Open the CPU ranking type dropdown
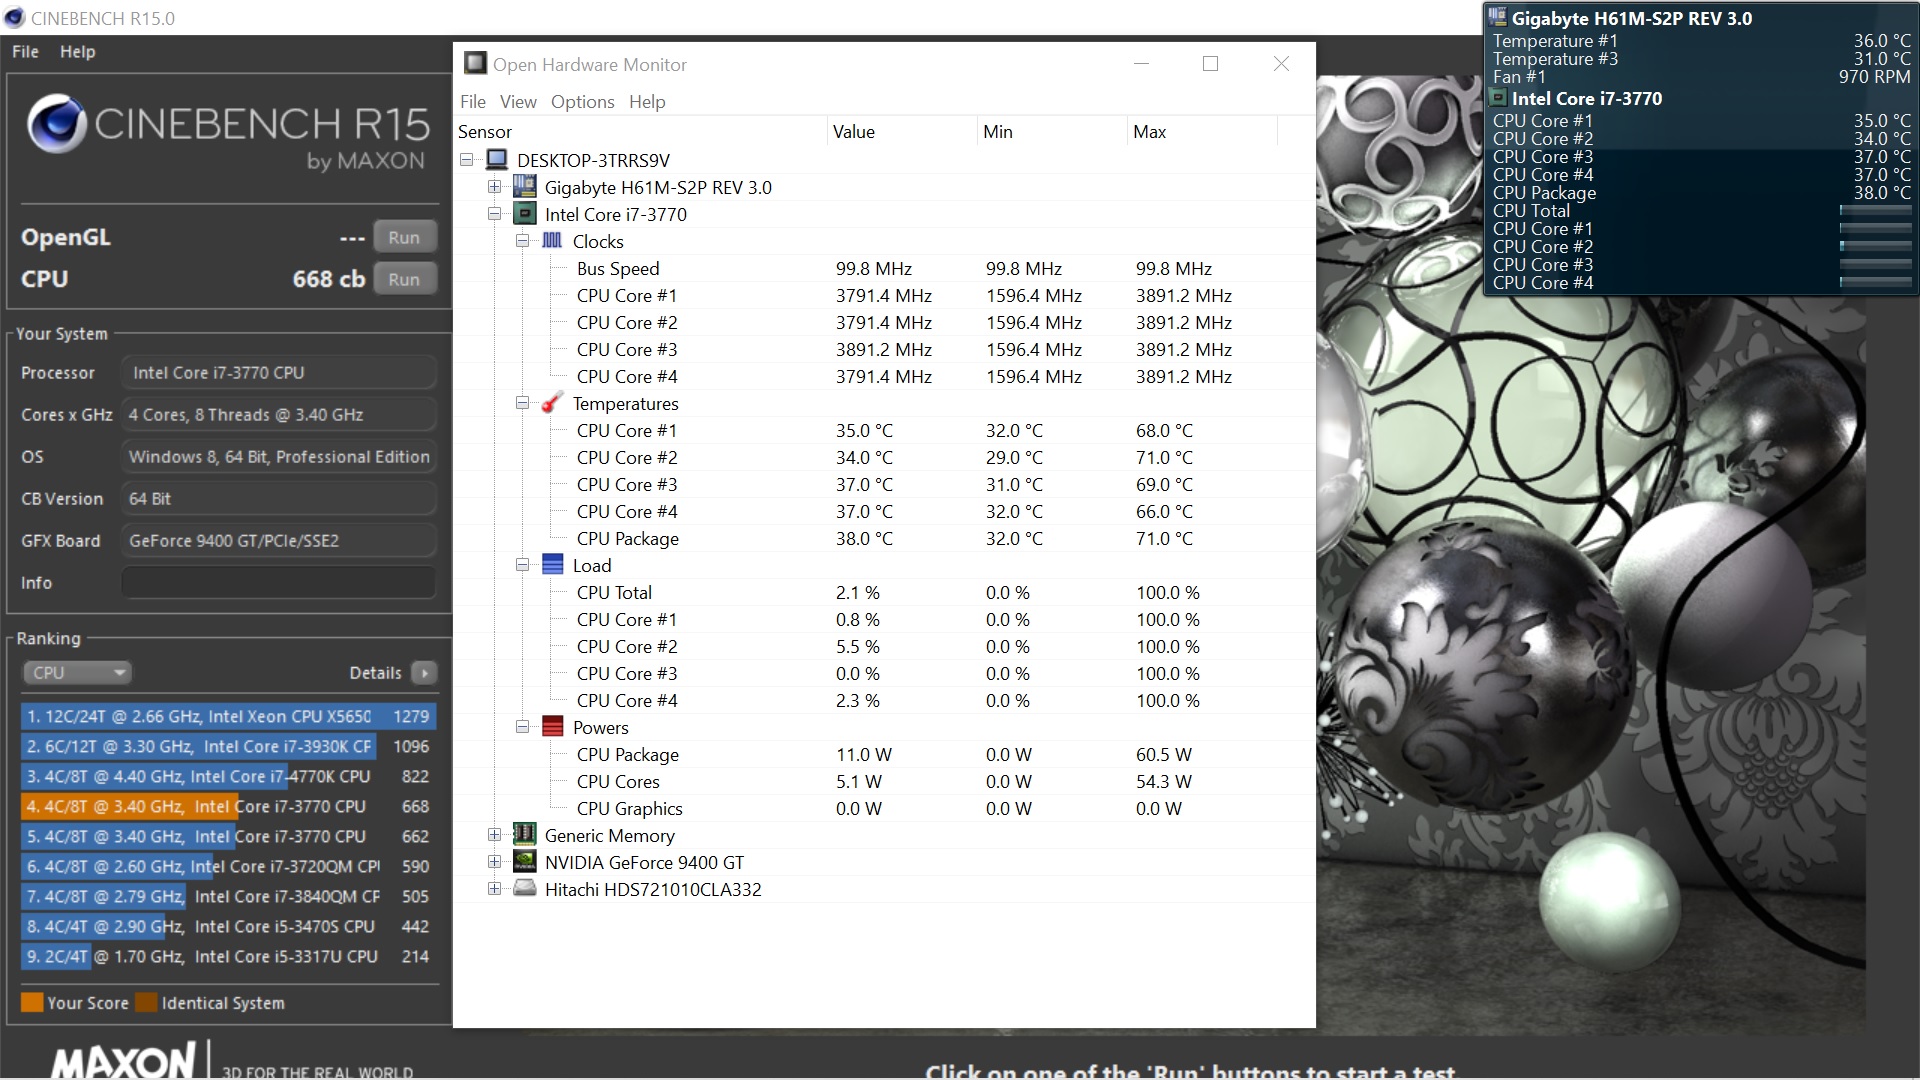 77,673
